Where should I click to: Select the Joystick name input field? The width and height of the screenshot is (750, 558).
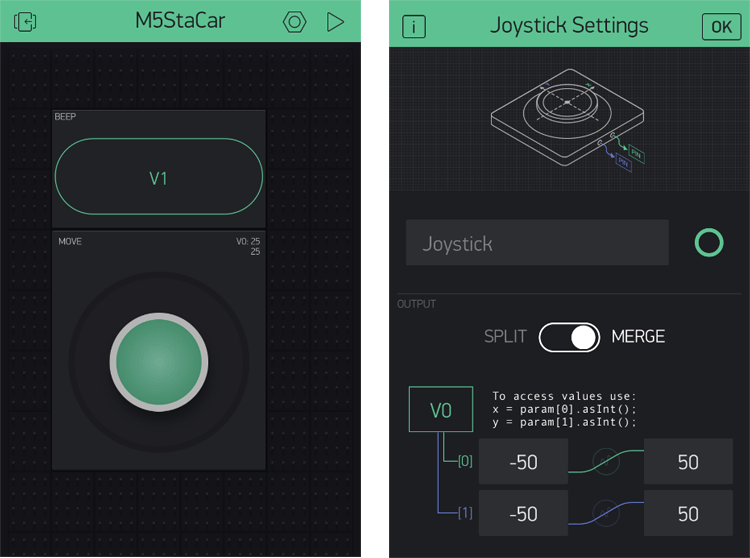coord(537,242)
